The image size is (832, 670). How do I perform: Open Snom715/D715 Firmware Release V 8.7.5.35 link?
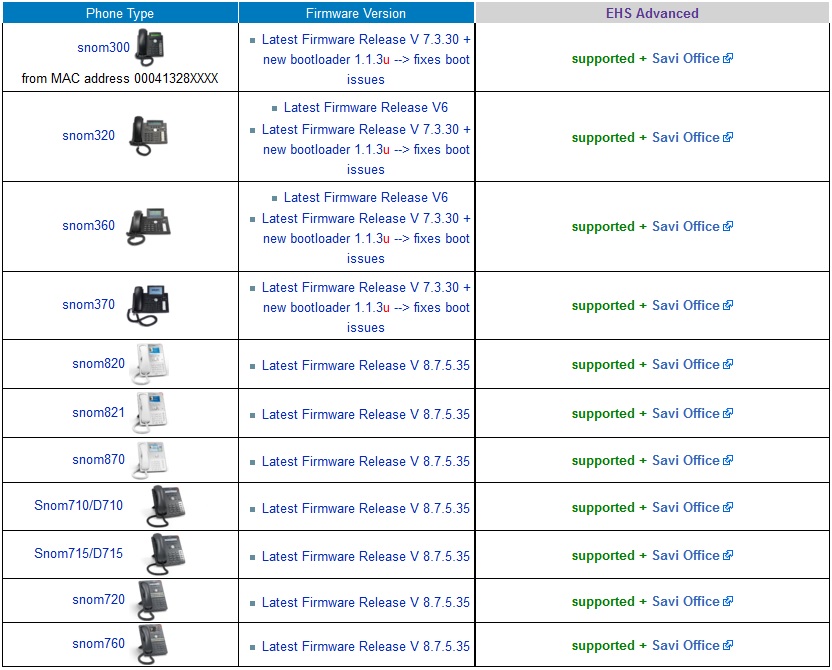[366, 556]
